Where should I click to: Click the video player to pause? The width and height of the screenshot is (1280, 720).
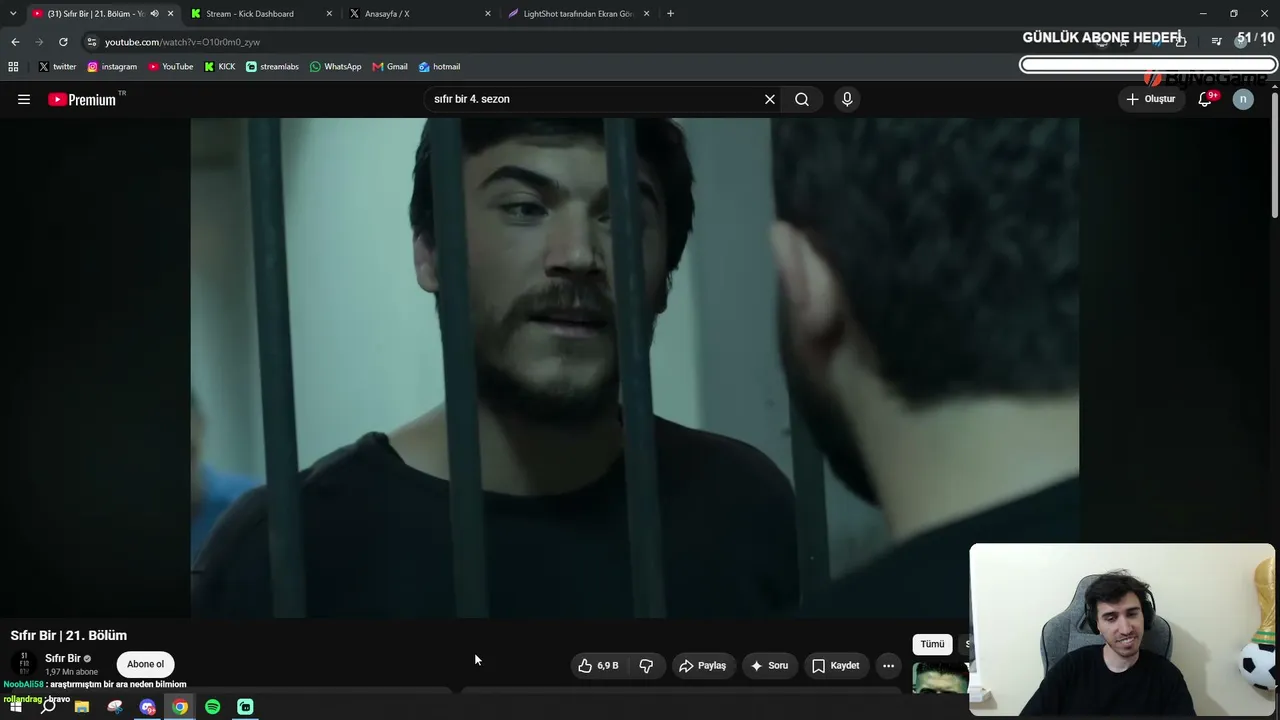click(x=635, y=368)
